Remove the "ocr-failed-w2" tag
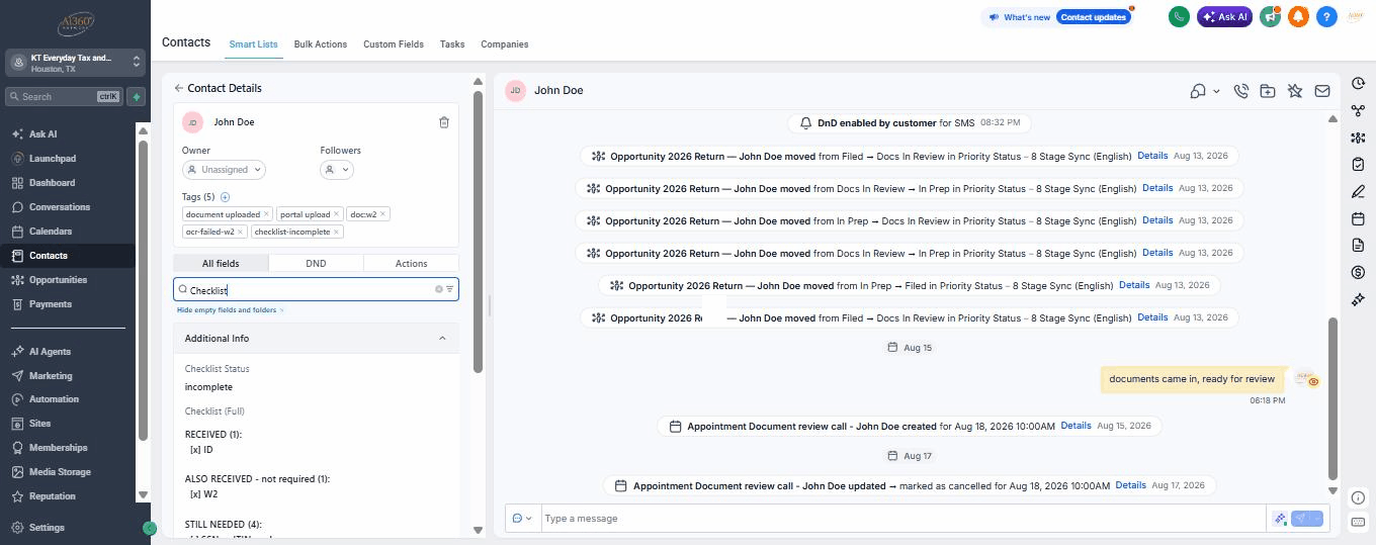 241,231
